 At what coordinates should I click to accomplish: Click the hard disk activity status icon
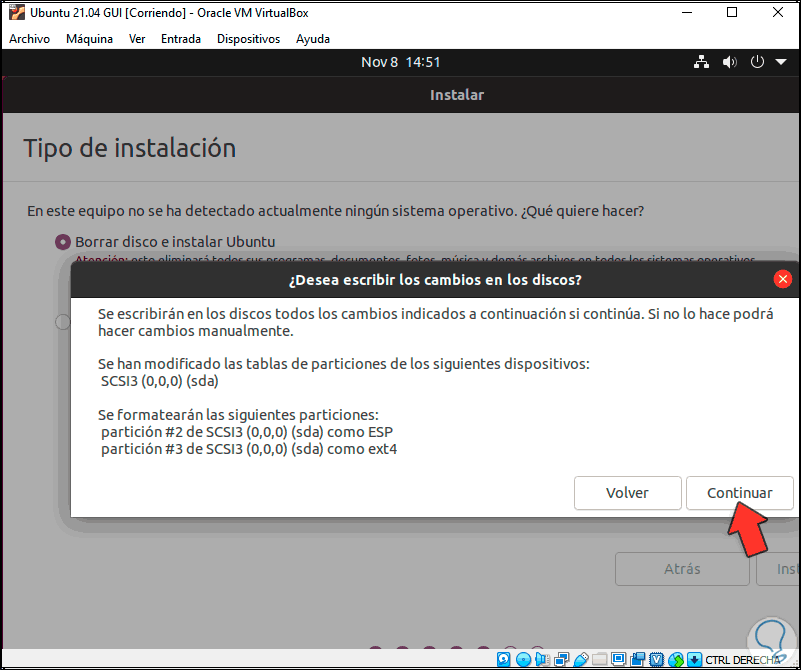tap(503, 659)
